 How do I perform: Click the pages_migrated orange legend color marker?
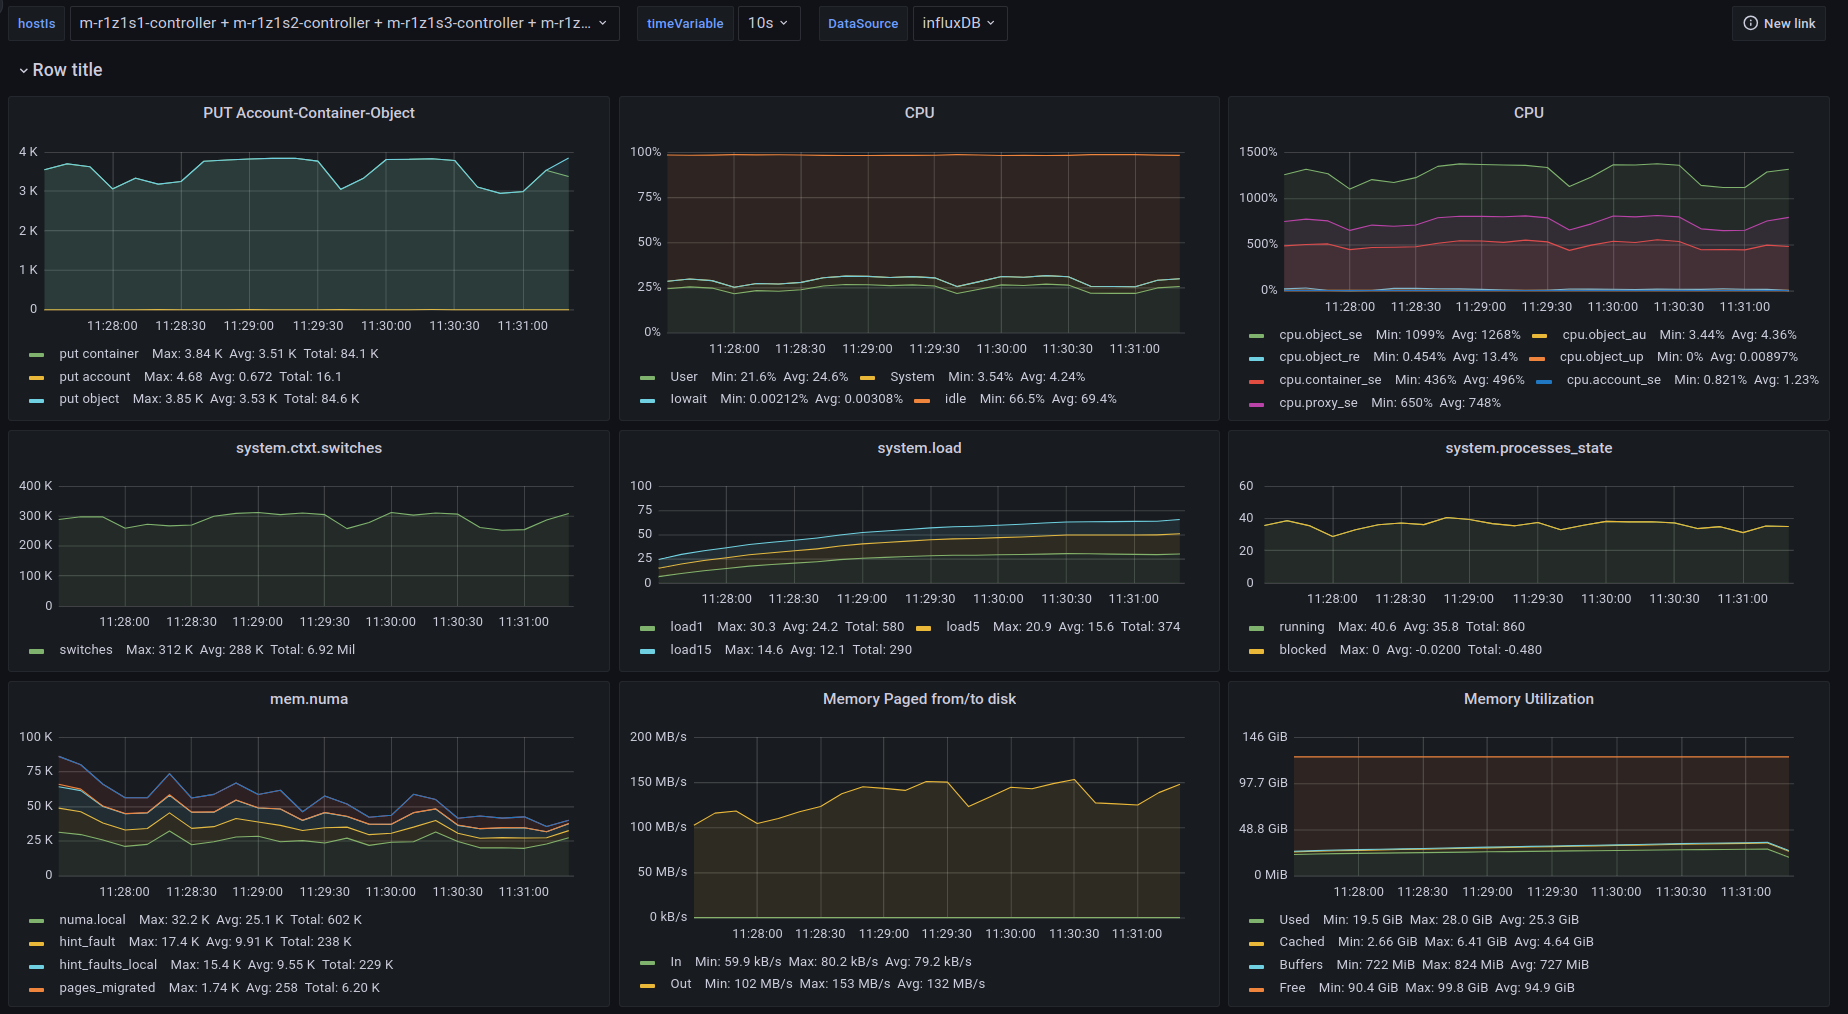[37, 989]
